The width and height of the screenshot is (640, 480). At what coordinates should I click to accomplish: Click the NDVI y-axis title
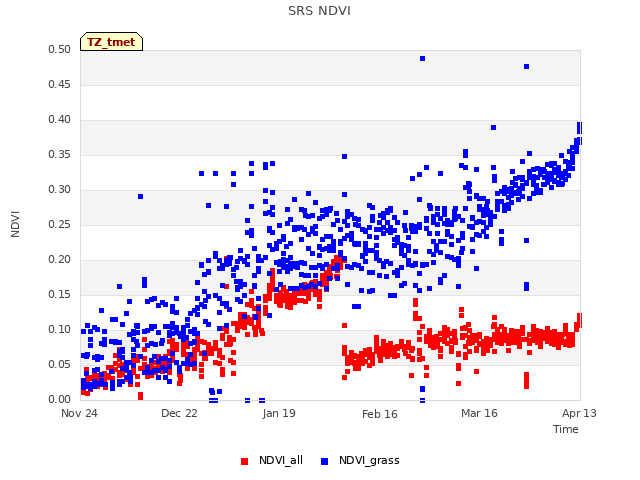[15, 224]
